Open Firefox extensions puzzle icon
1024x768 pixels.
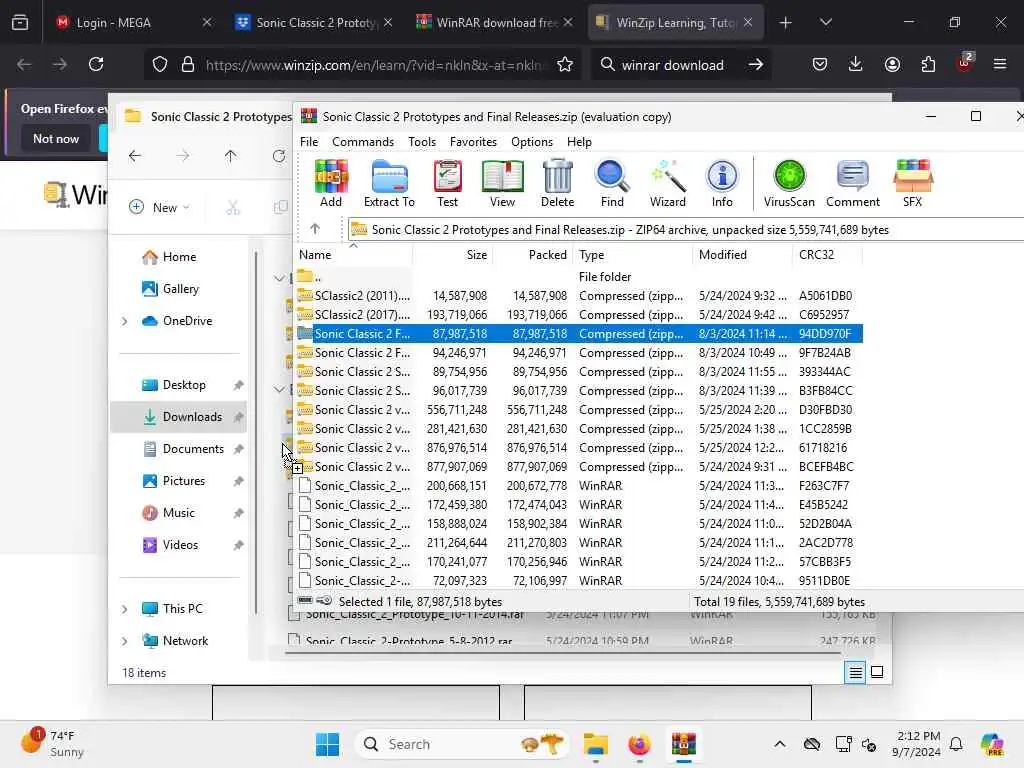tap(928, 64)
